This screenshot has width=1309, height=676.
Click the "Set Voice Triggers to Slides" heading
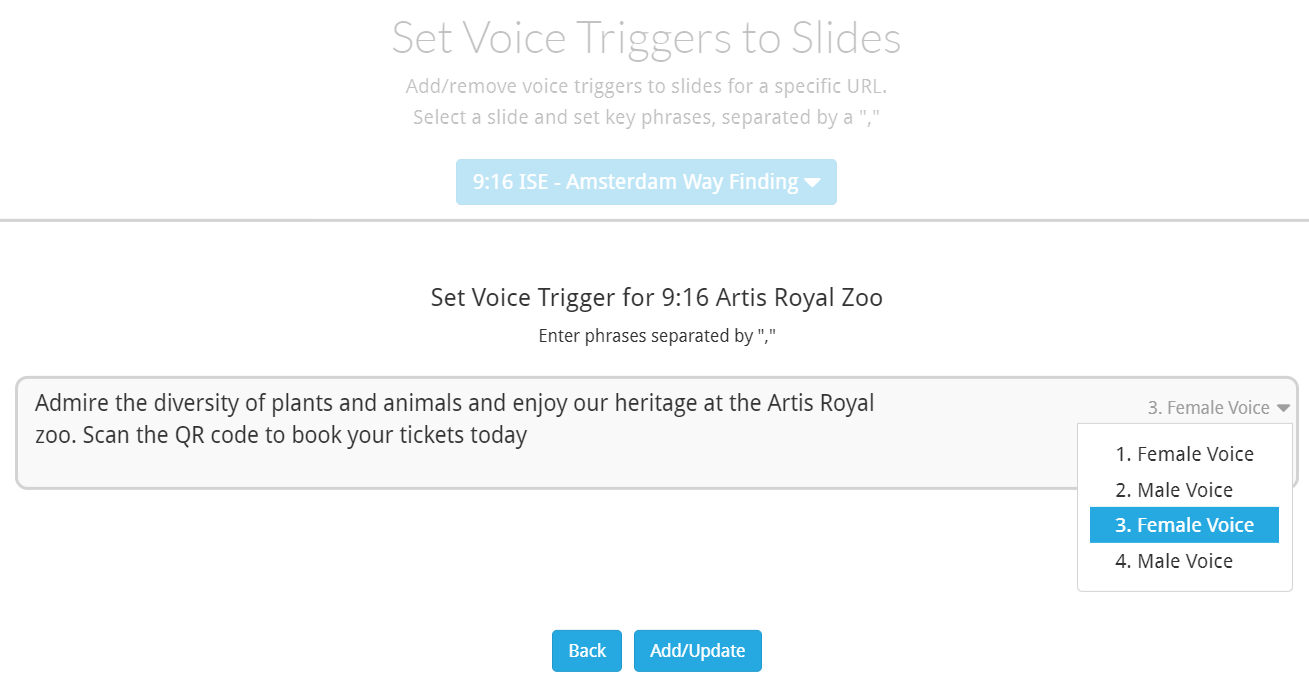[x=646, y=38]
